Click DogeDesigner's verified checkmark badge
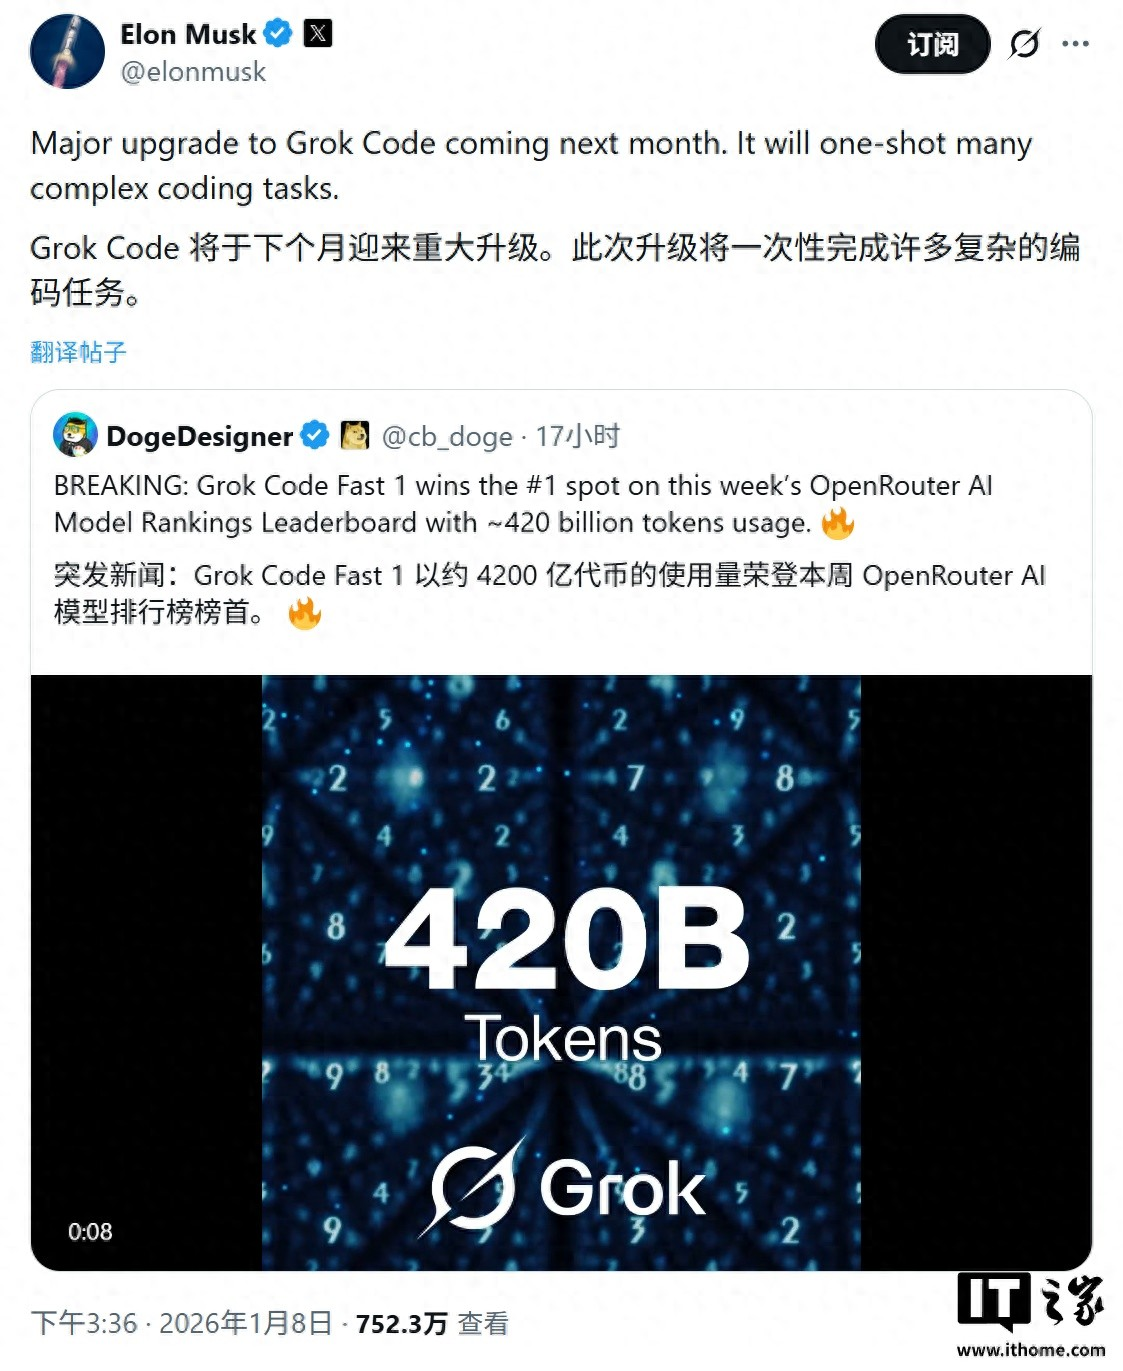Image resolution: width=1123 pixels, height=1371 pixels. 315,436
